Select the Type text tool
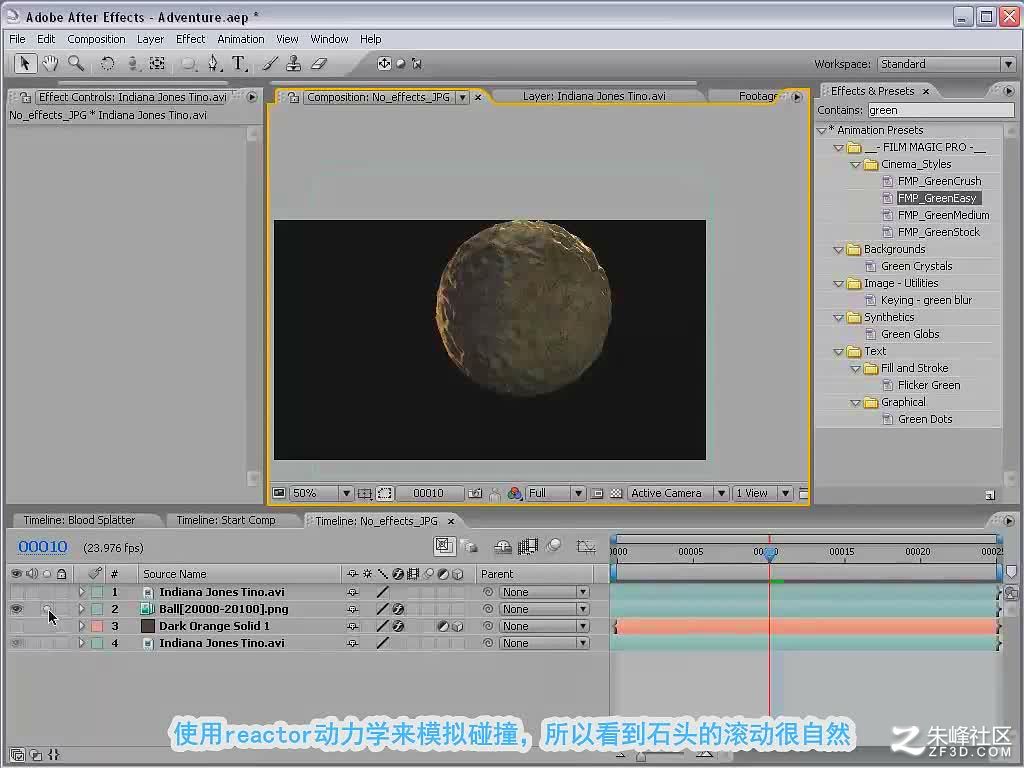This screenshot has width=1024, height=768. (x=239, y=63)
